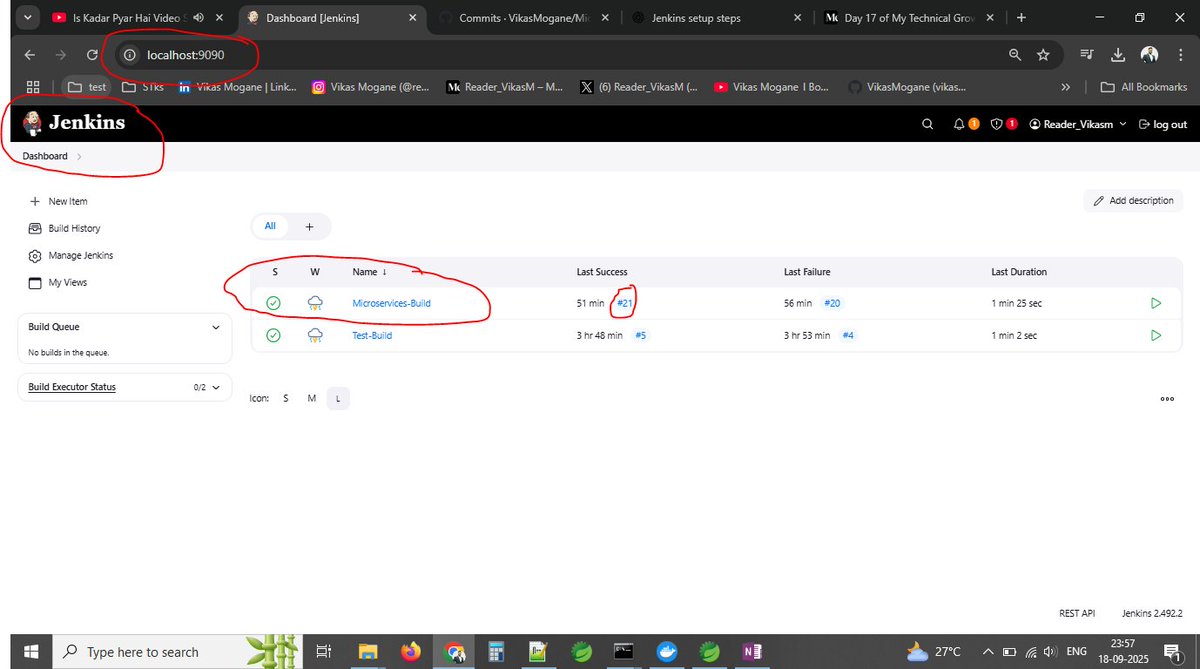The height and width of the screenshot is (669, 1200).
Task: Click Test-Build success status icon
Action: [x=273, y=335]
